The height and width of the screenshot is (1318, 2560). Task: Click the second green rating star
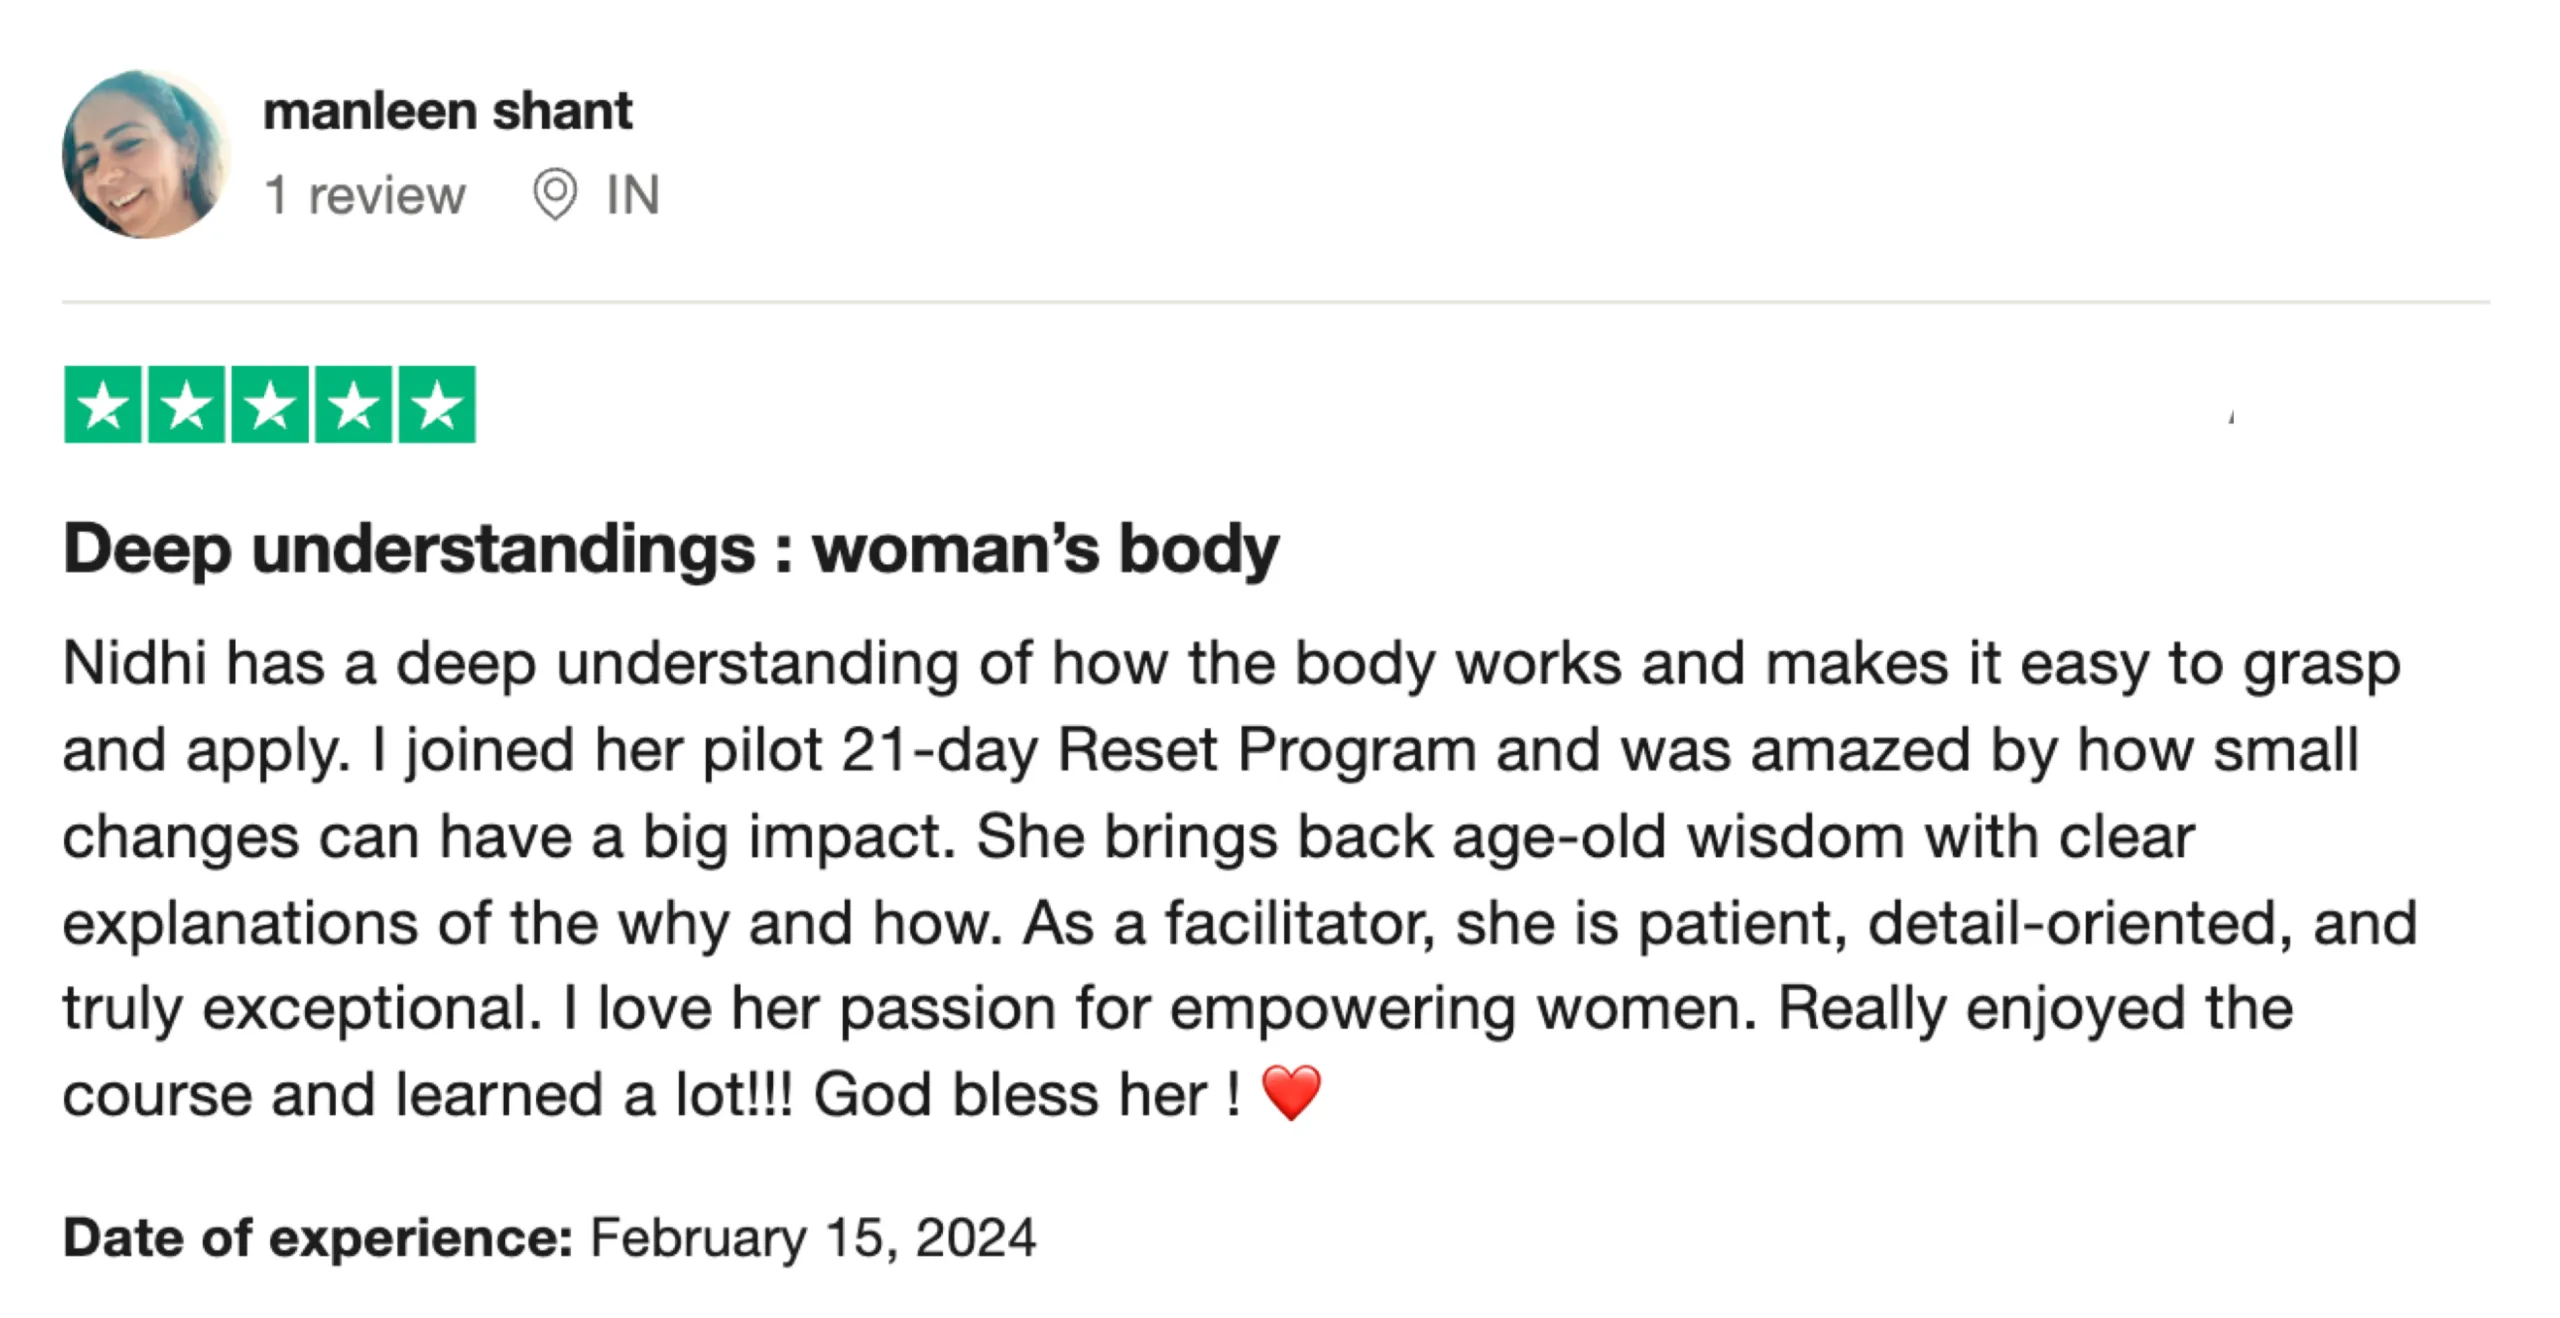click(186, 405)
